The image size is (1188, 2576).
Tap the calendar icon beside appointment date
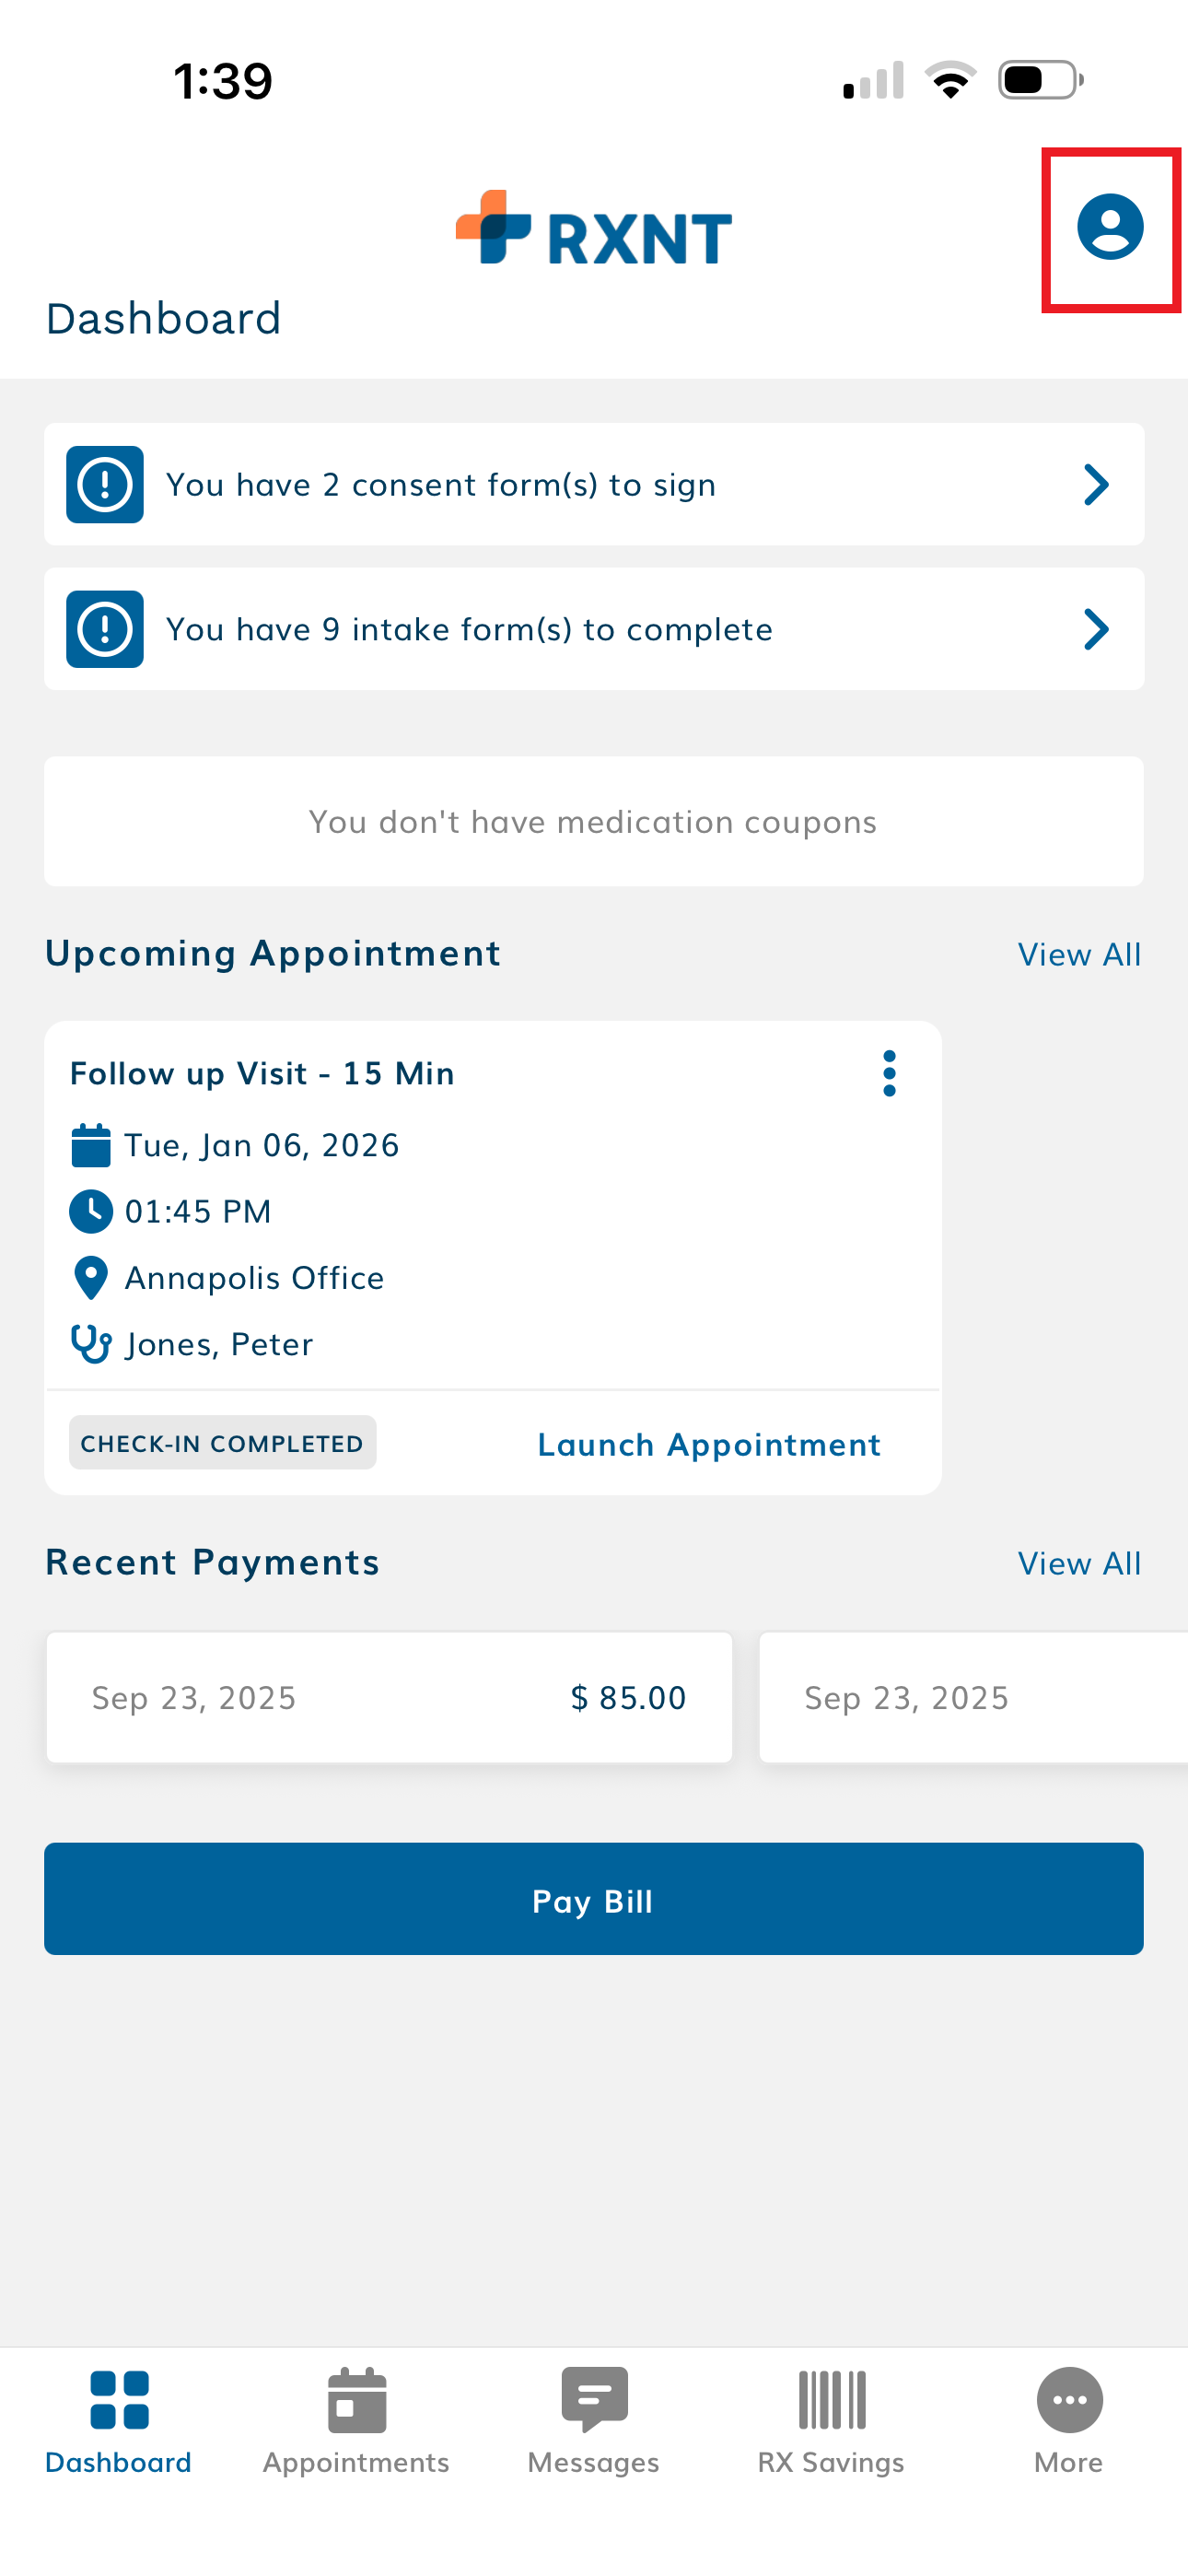pyautogui.click(x=91, y=1146)
